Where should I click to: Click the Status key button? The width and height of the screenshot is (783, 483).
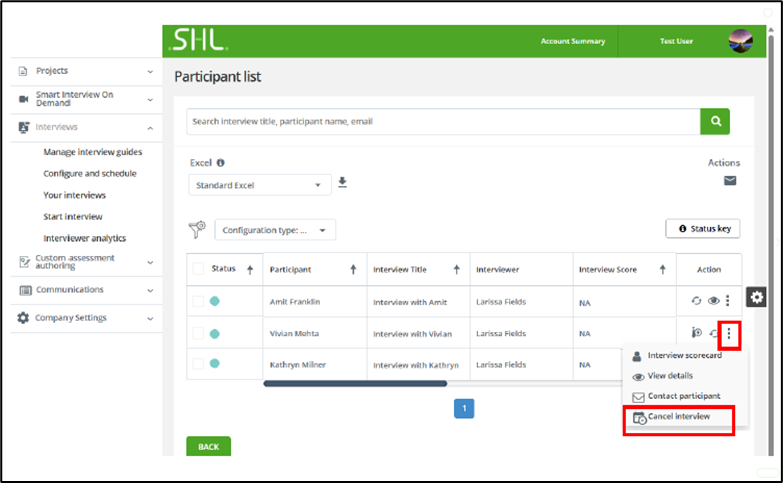click(x=703, y=229)
